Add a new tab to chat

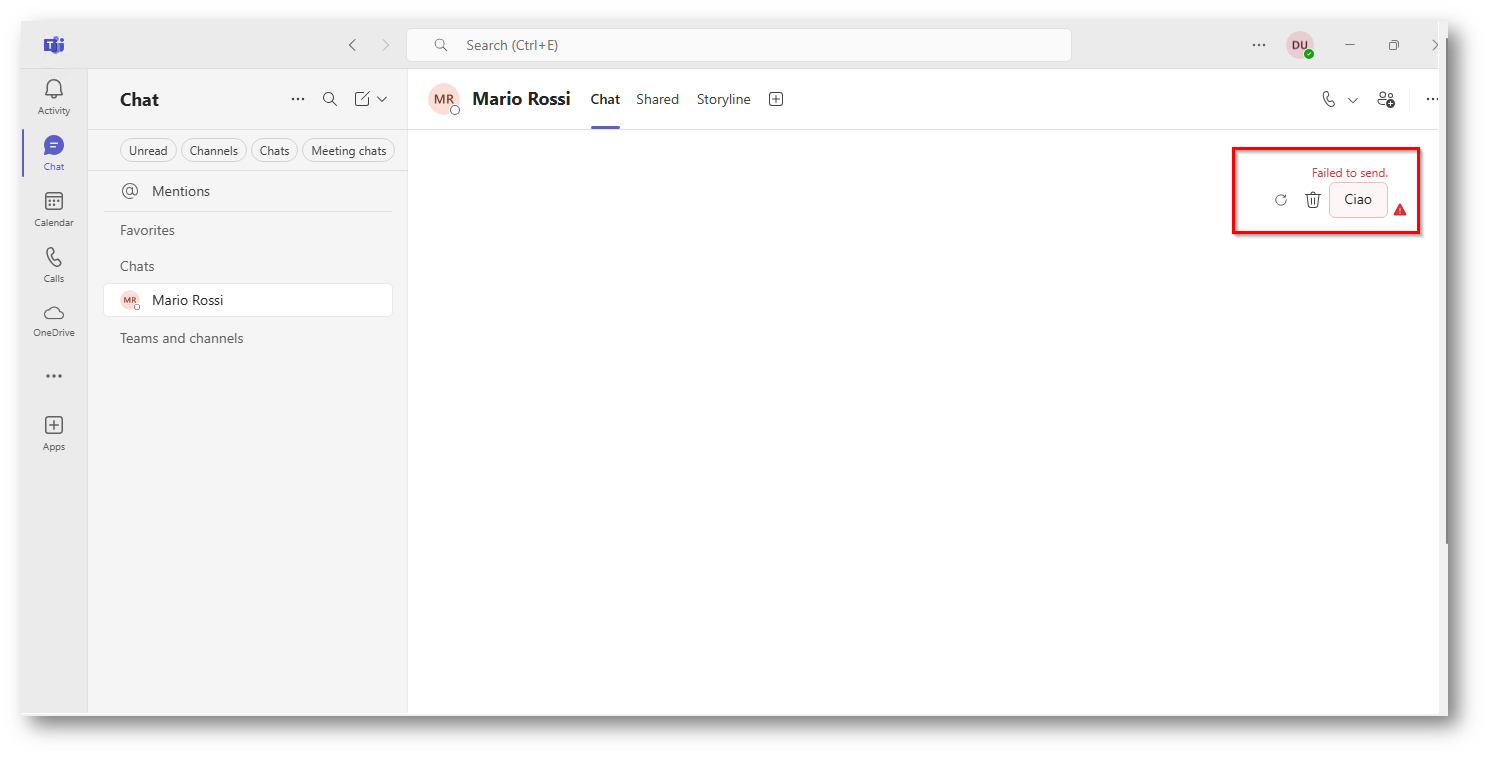(776, 99)
